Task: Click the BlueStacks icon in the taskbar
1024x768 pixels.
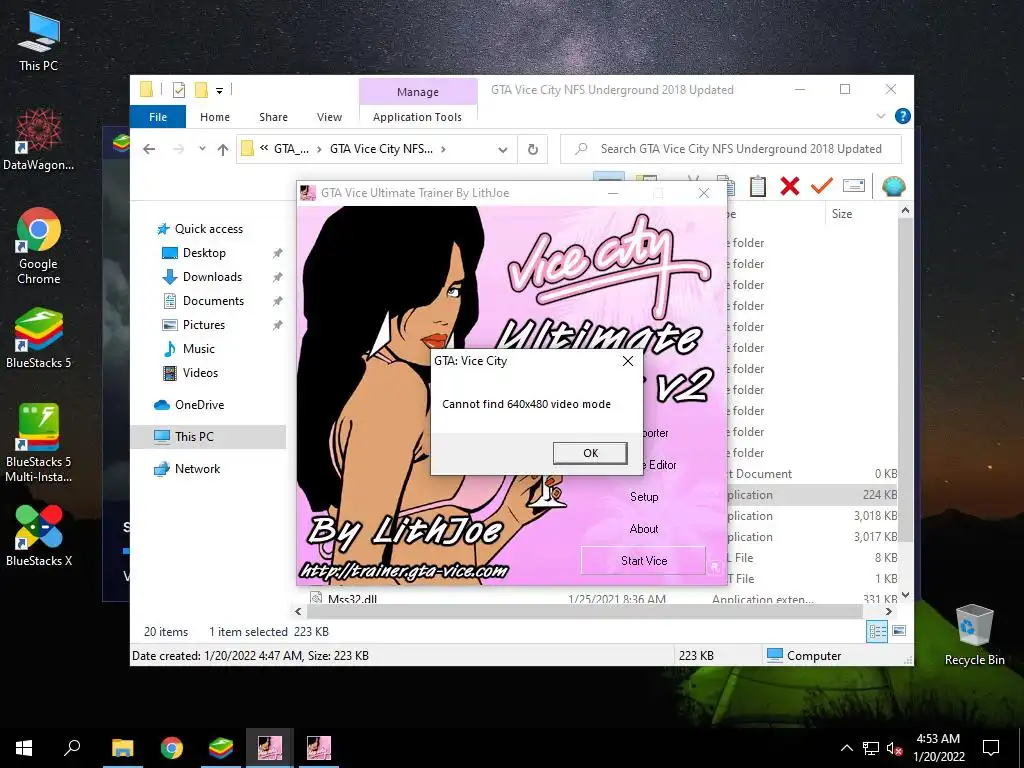Action: (x=221, y=748)
